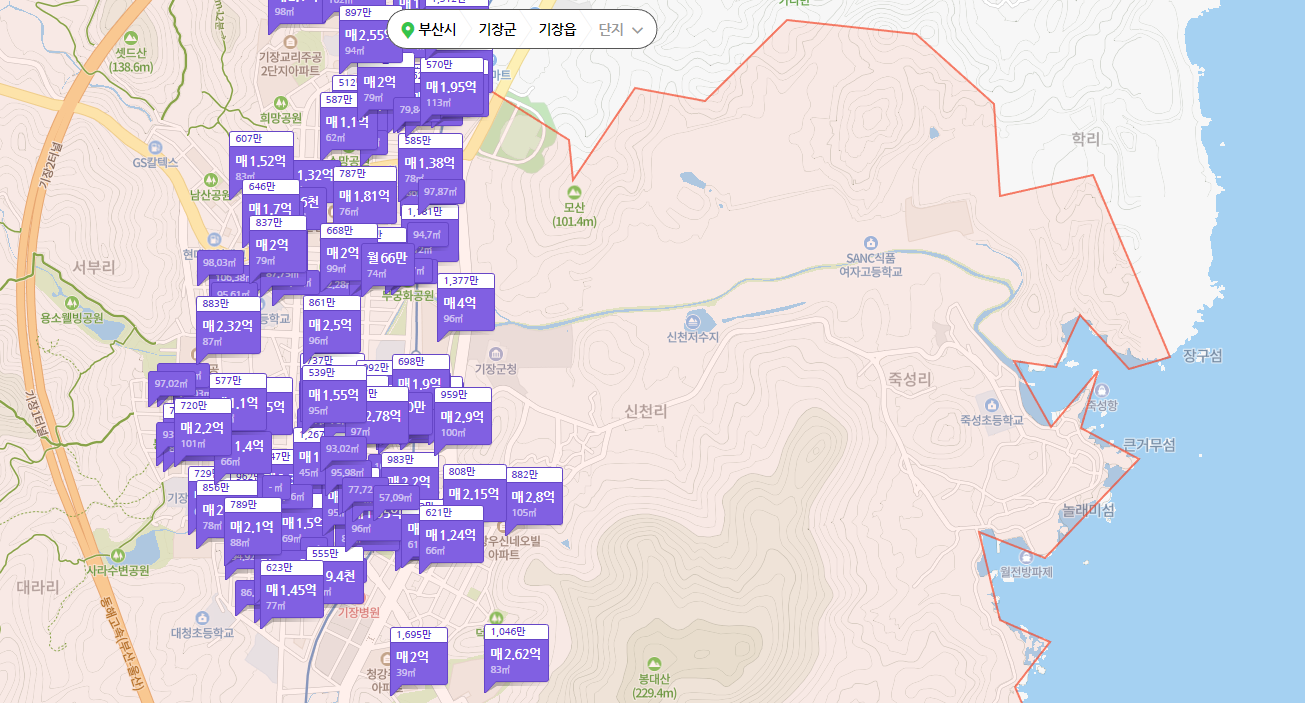Open the 기장군 district selector
Screen dimensions: 1305x703
tap(497, 30)
